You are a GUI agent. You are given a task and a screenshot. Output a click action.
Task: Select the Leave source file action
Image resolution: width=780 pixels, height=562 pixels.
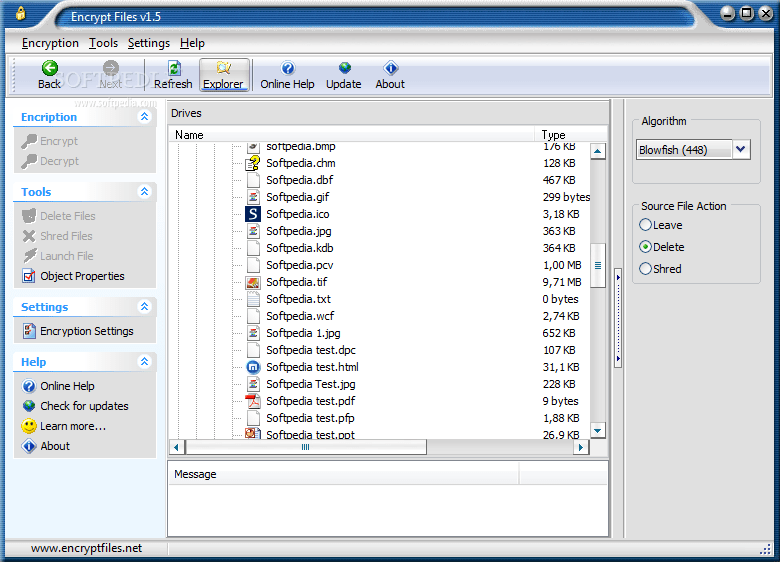(645, 225)
